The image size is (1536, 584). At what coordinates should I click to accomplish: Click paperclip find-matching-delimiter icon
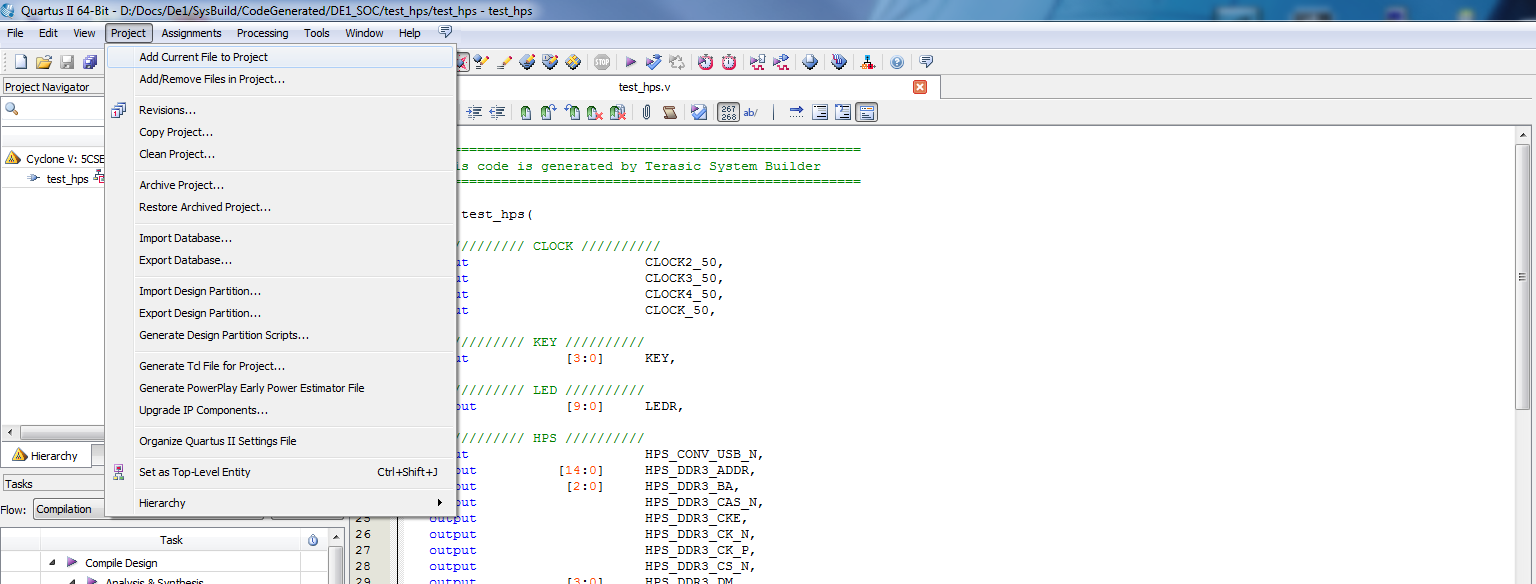647,112
